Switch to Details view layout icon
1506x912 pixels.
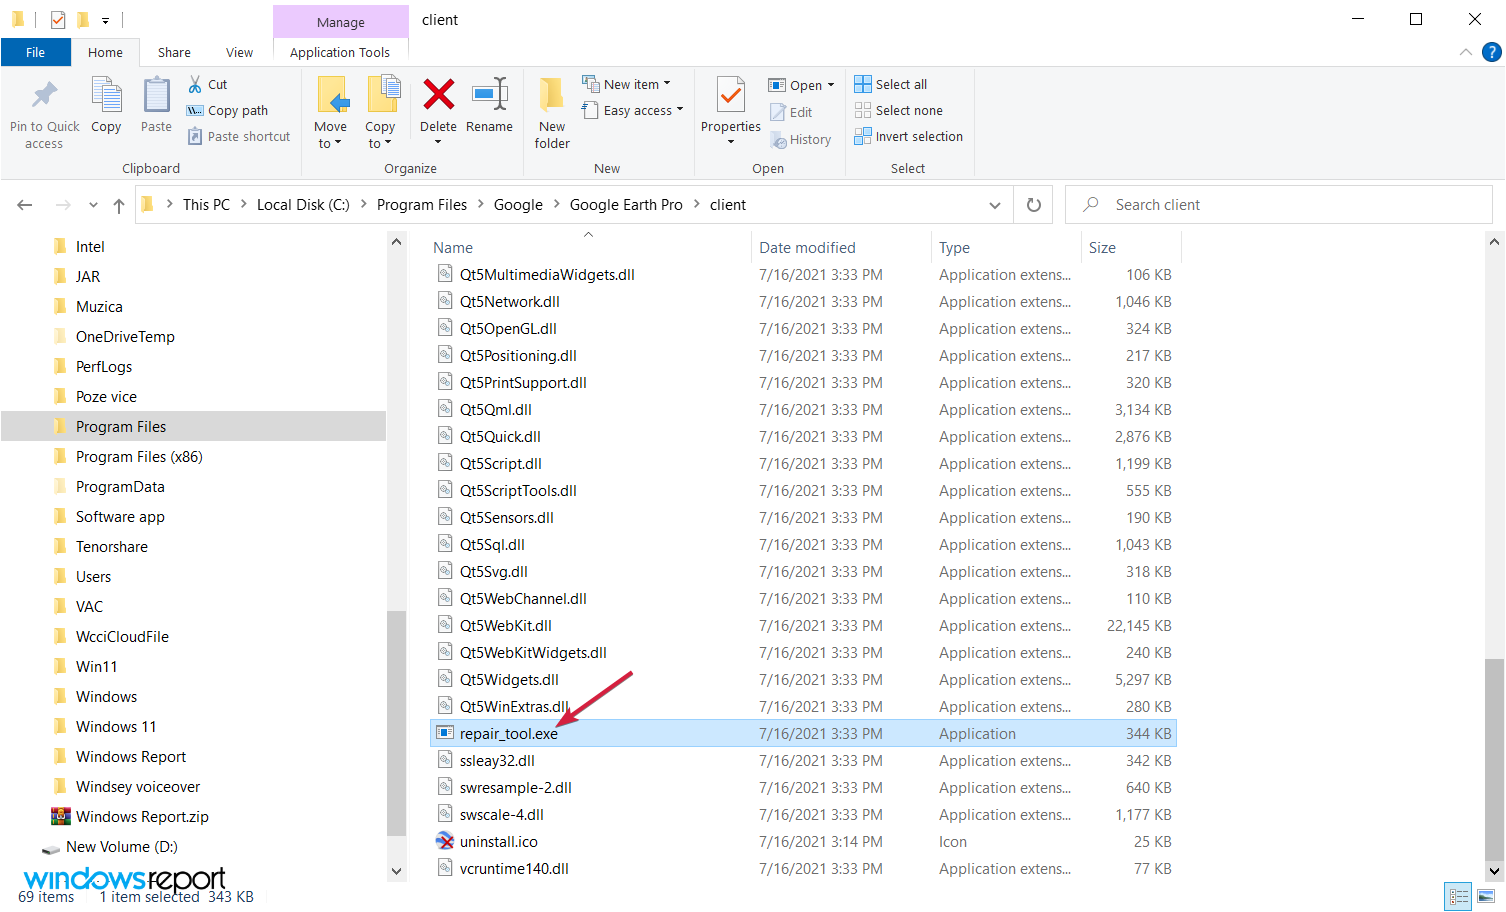[1459, 897]
